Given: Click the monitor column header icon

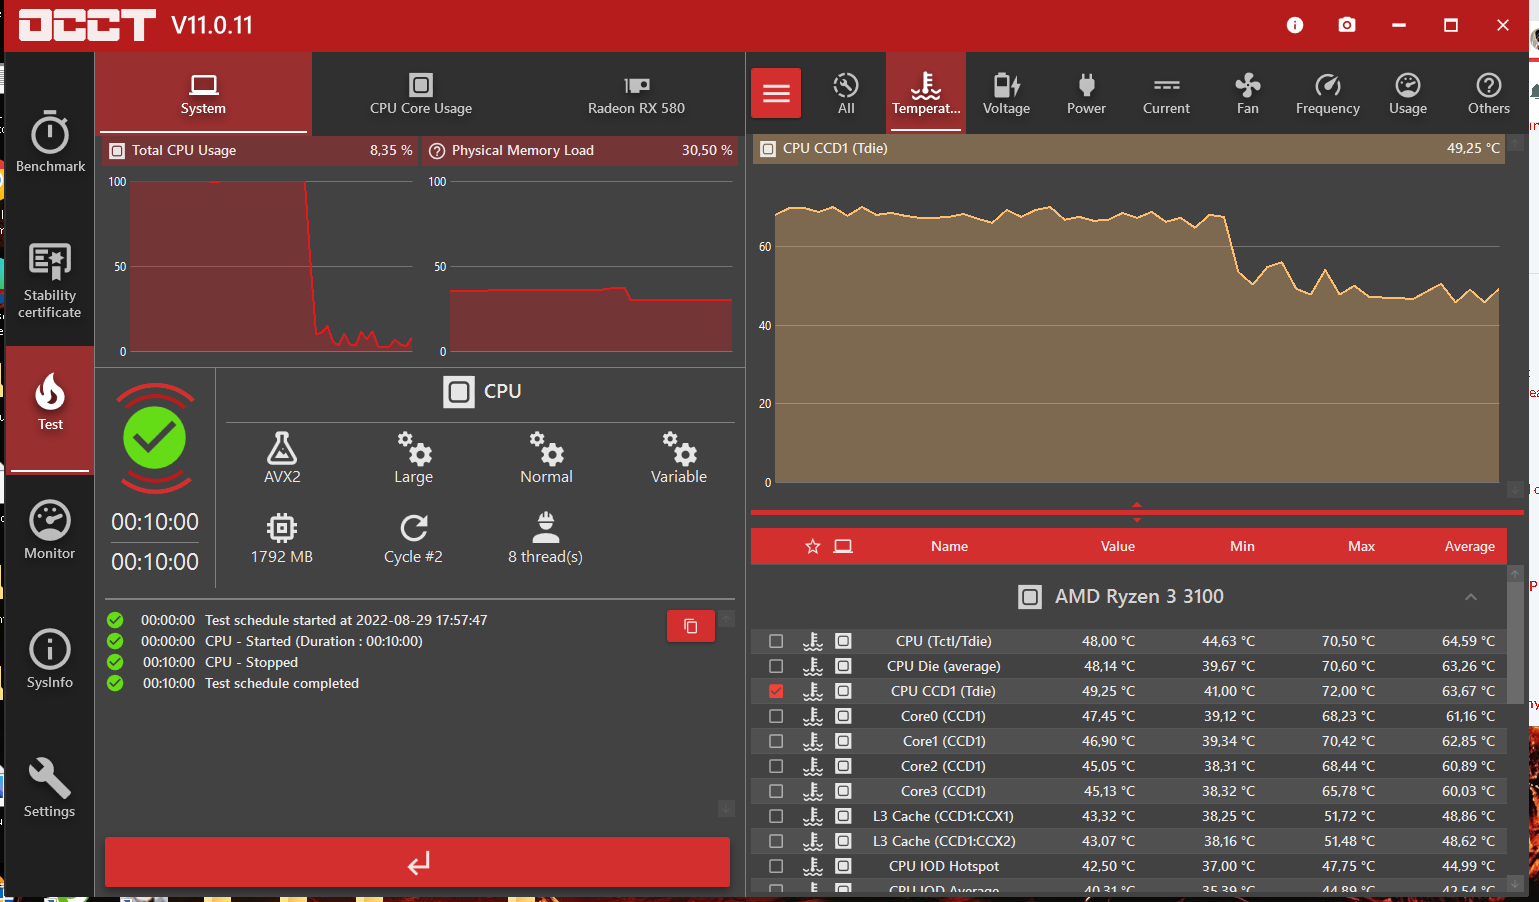Looking at the screenshot, I should 843,546.
